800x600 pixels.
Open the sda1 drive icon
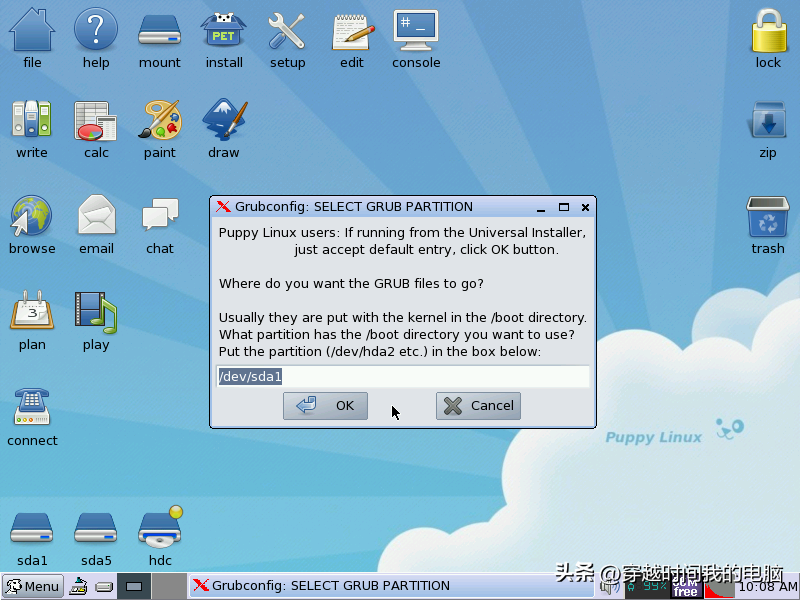point(32,528)
